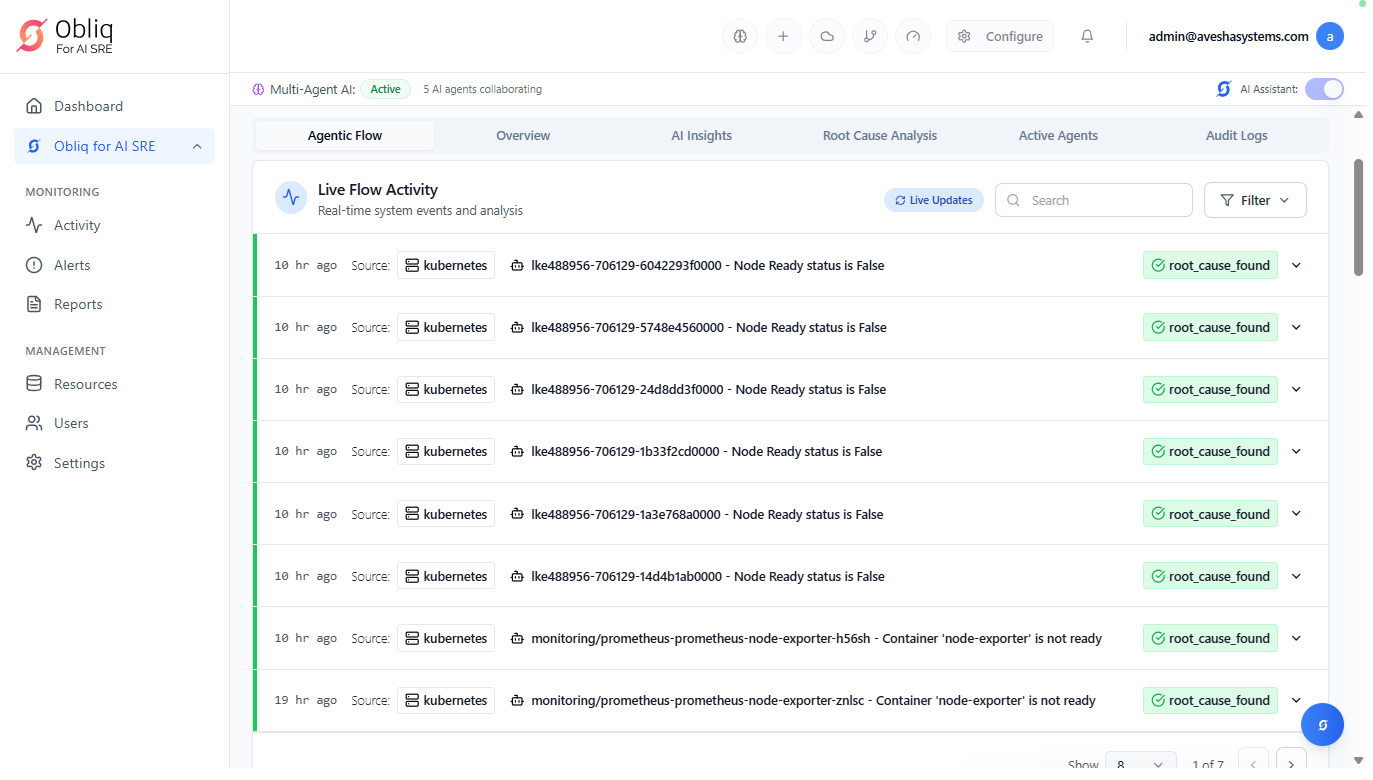
Task: Click the user avatar 'a'
Action: 1330,36
